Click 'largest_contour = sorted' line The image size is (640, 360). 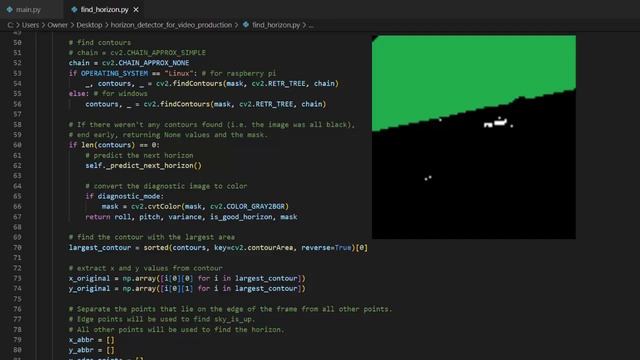tap(218, 247)
